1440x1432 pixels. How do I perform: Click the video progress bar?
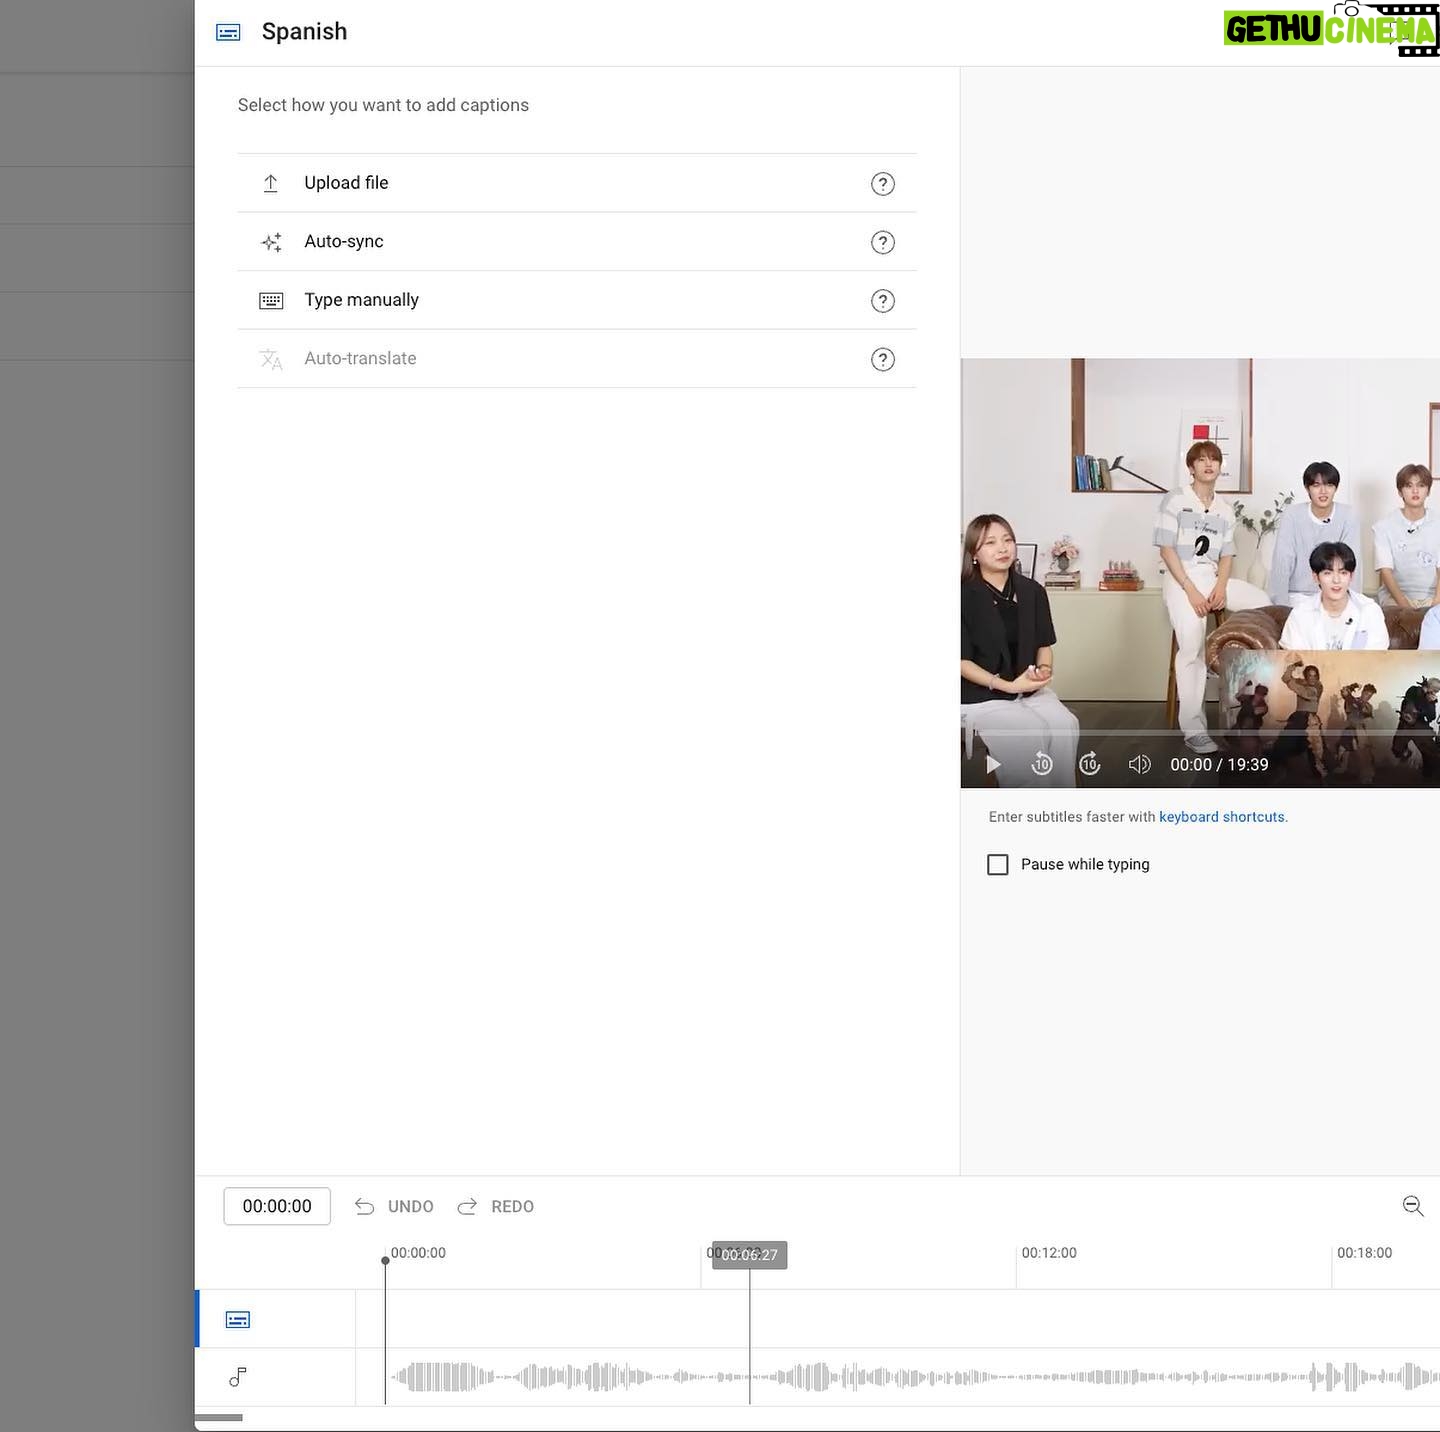(x=1205, y=734)
